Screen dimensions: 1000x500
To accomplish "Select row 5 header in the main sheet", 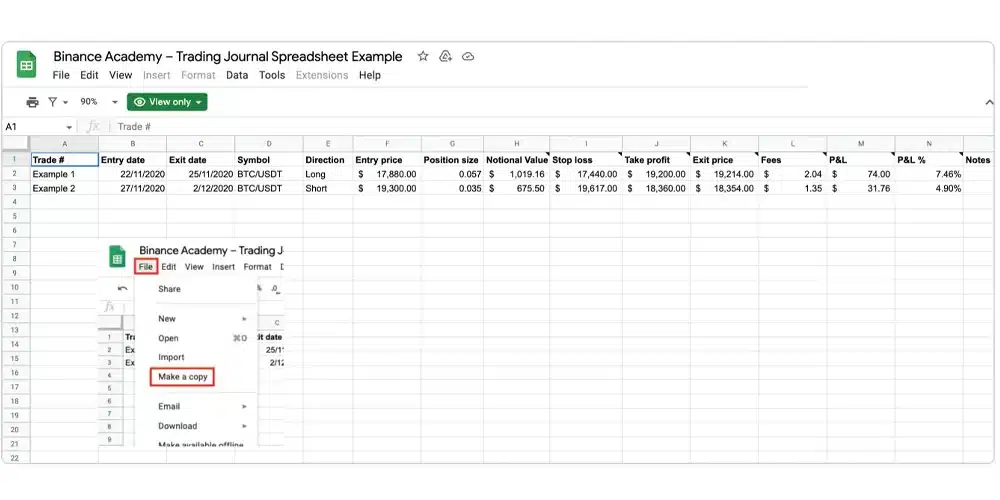I will (x=15, y=216).
